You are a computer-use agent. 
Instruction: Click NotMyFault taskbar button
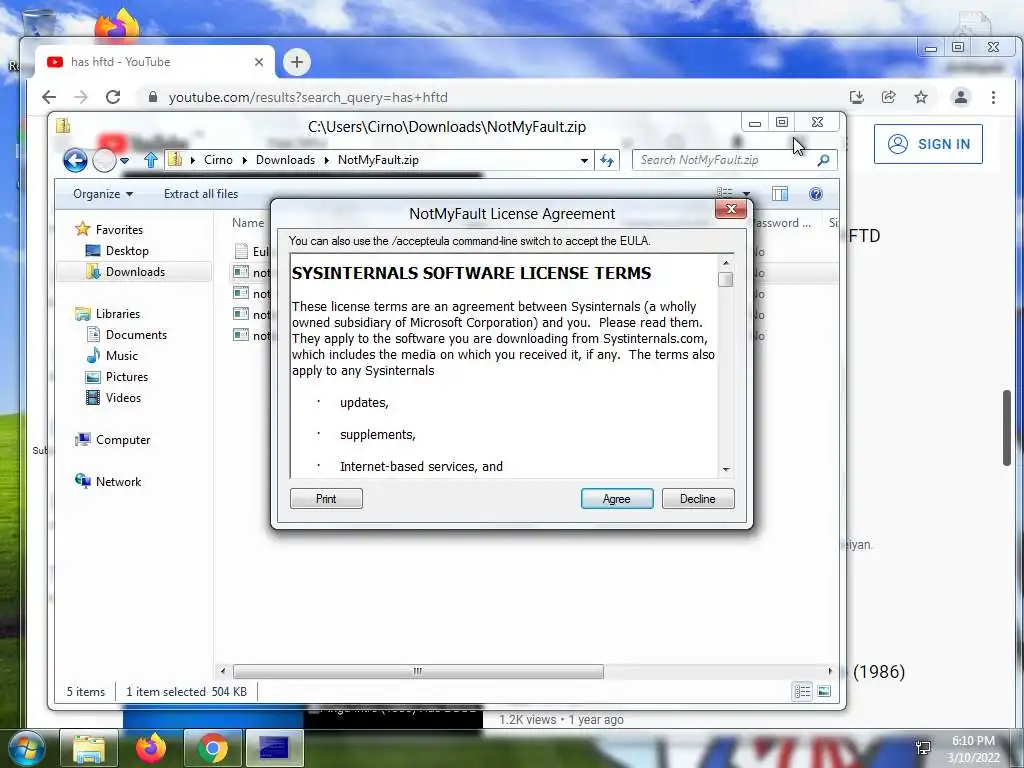click(274, 748)
